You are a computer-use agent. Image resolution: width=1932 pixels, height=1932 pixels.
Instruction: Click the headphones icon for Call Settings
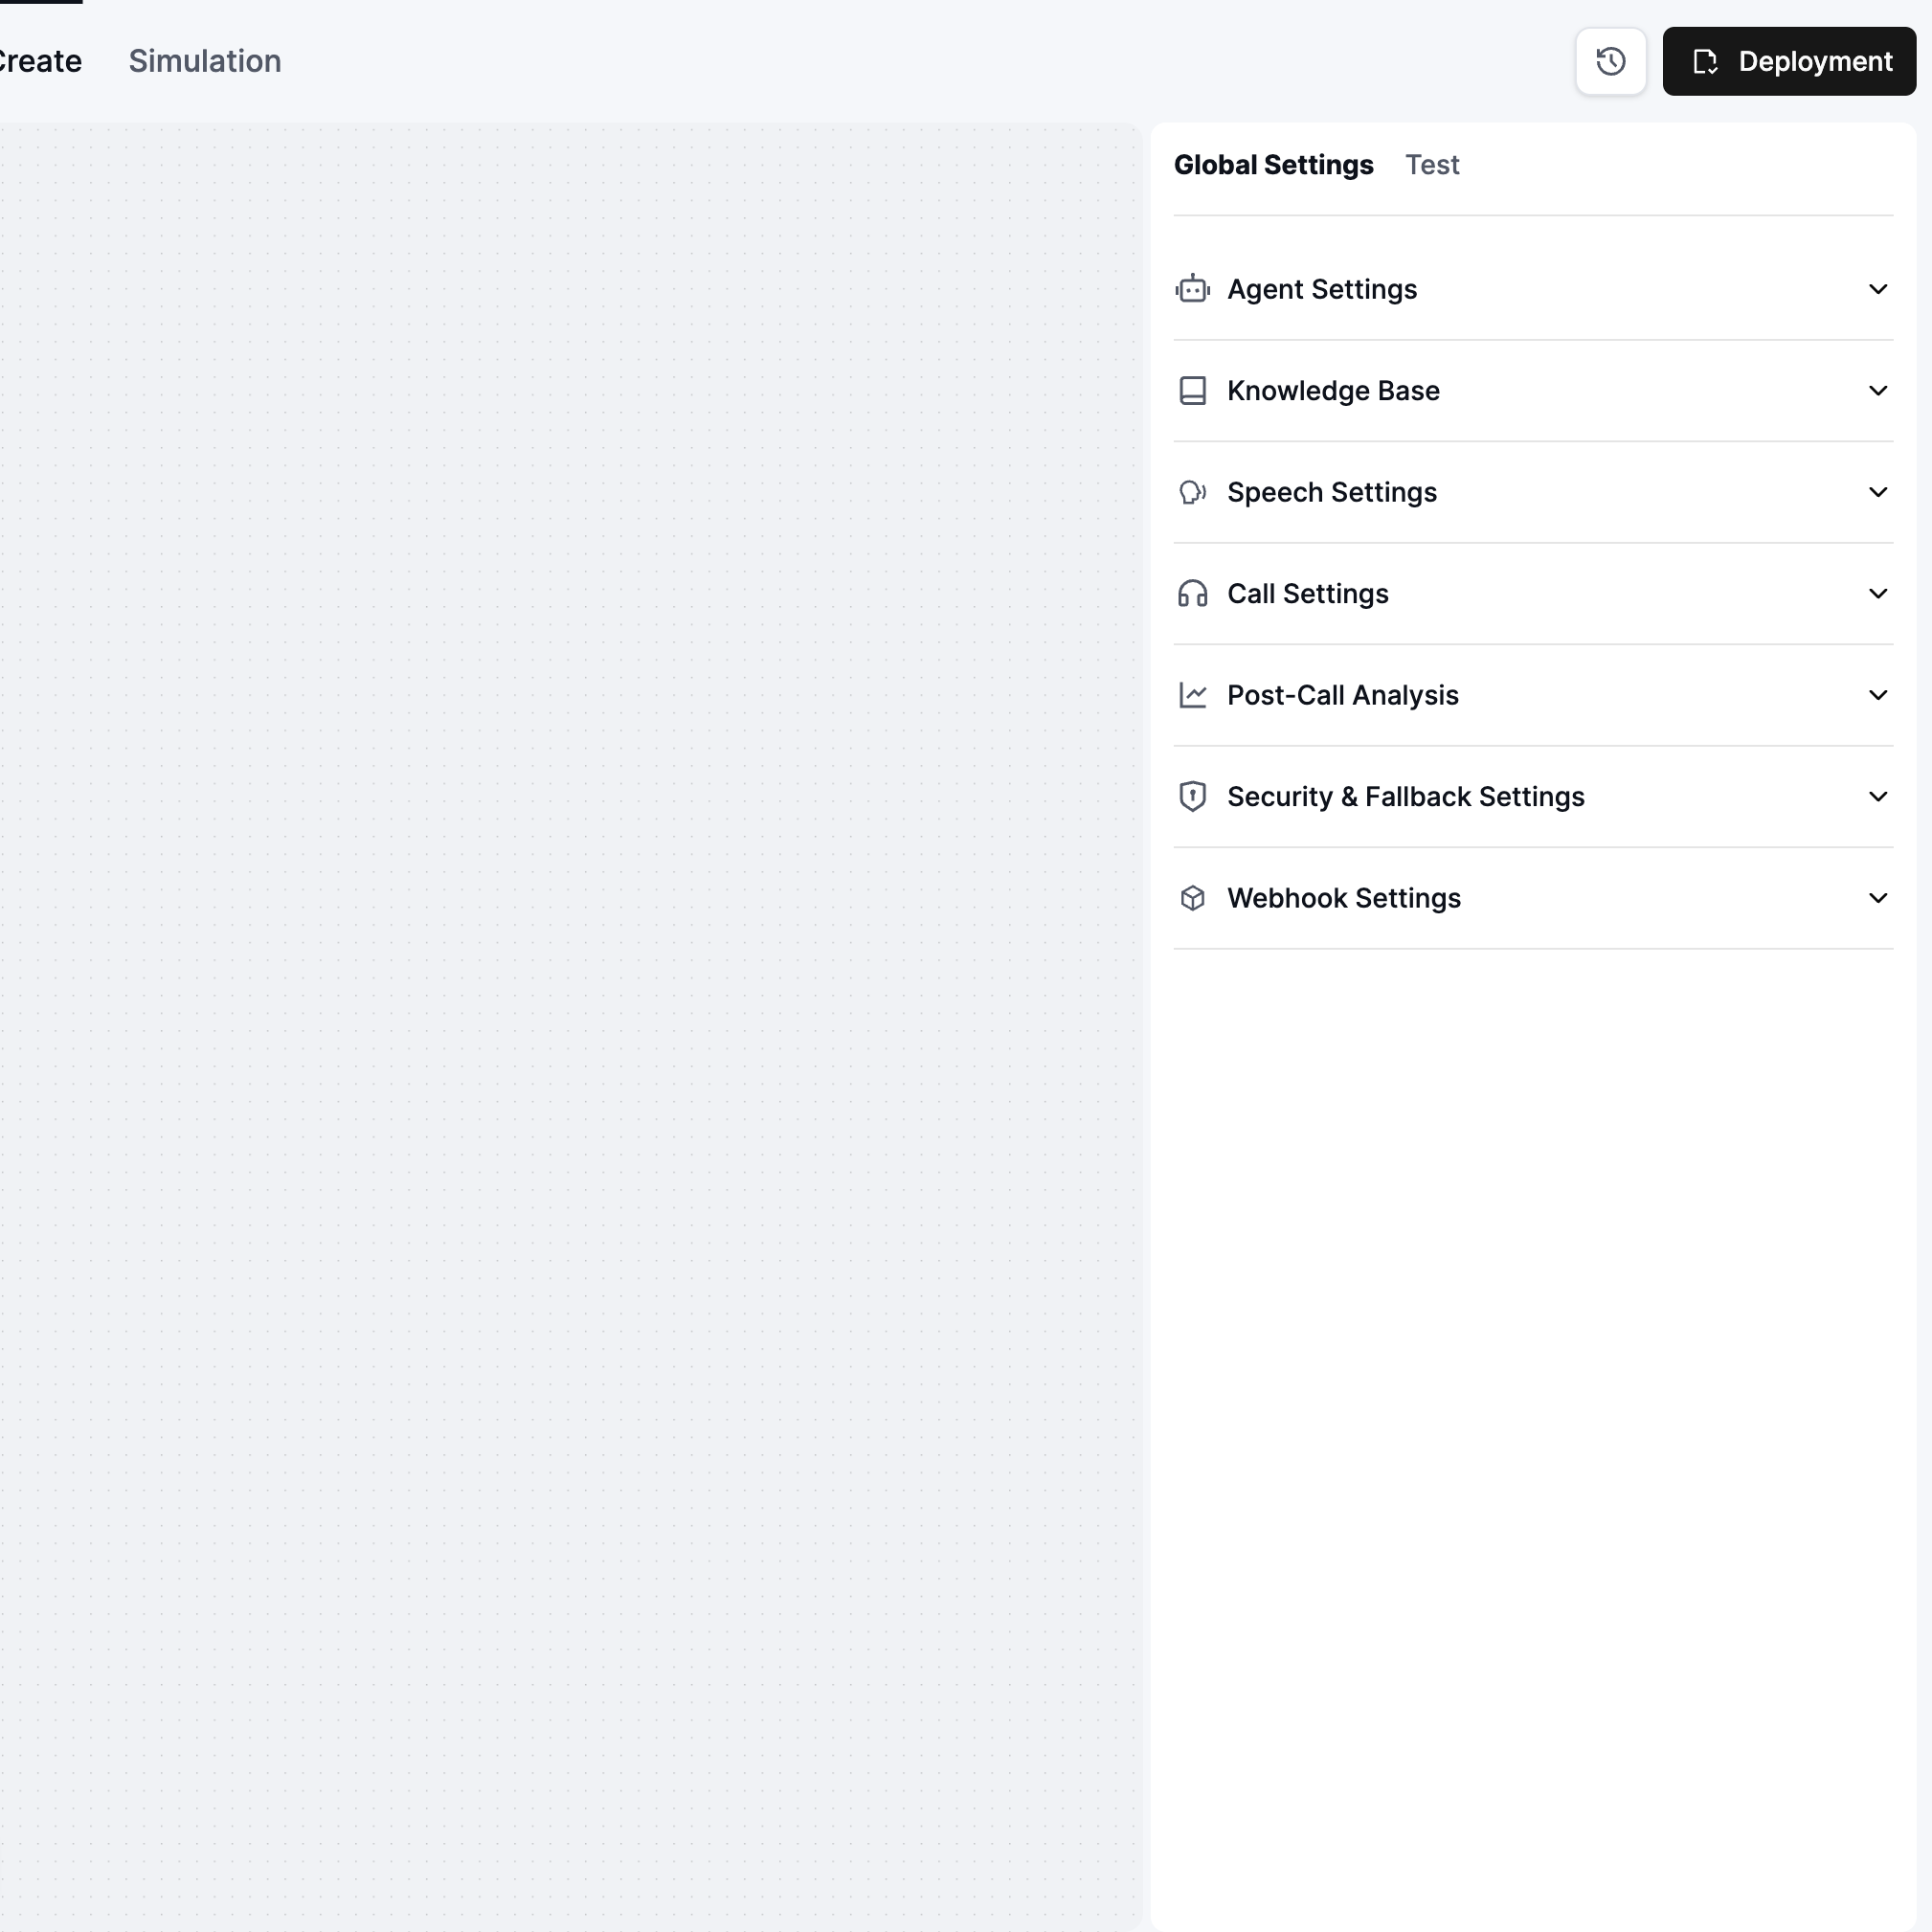[1192, 594]
